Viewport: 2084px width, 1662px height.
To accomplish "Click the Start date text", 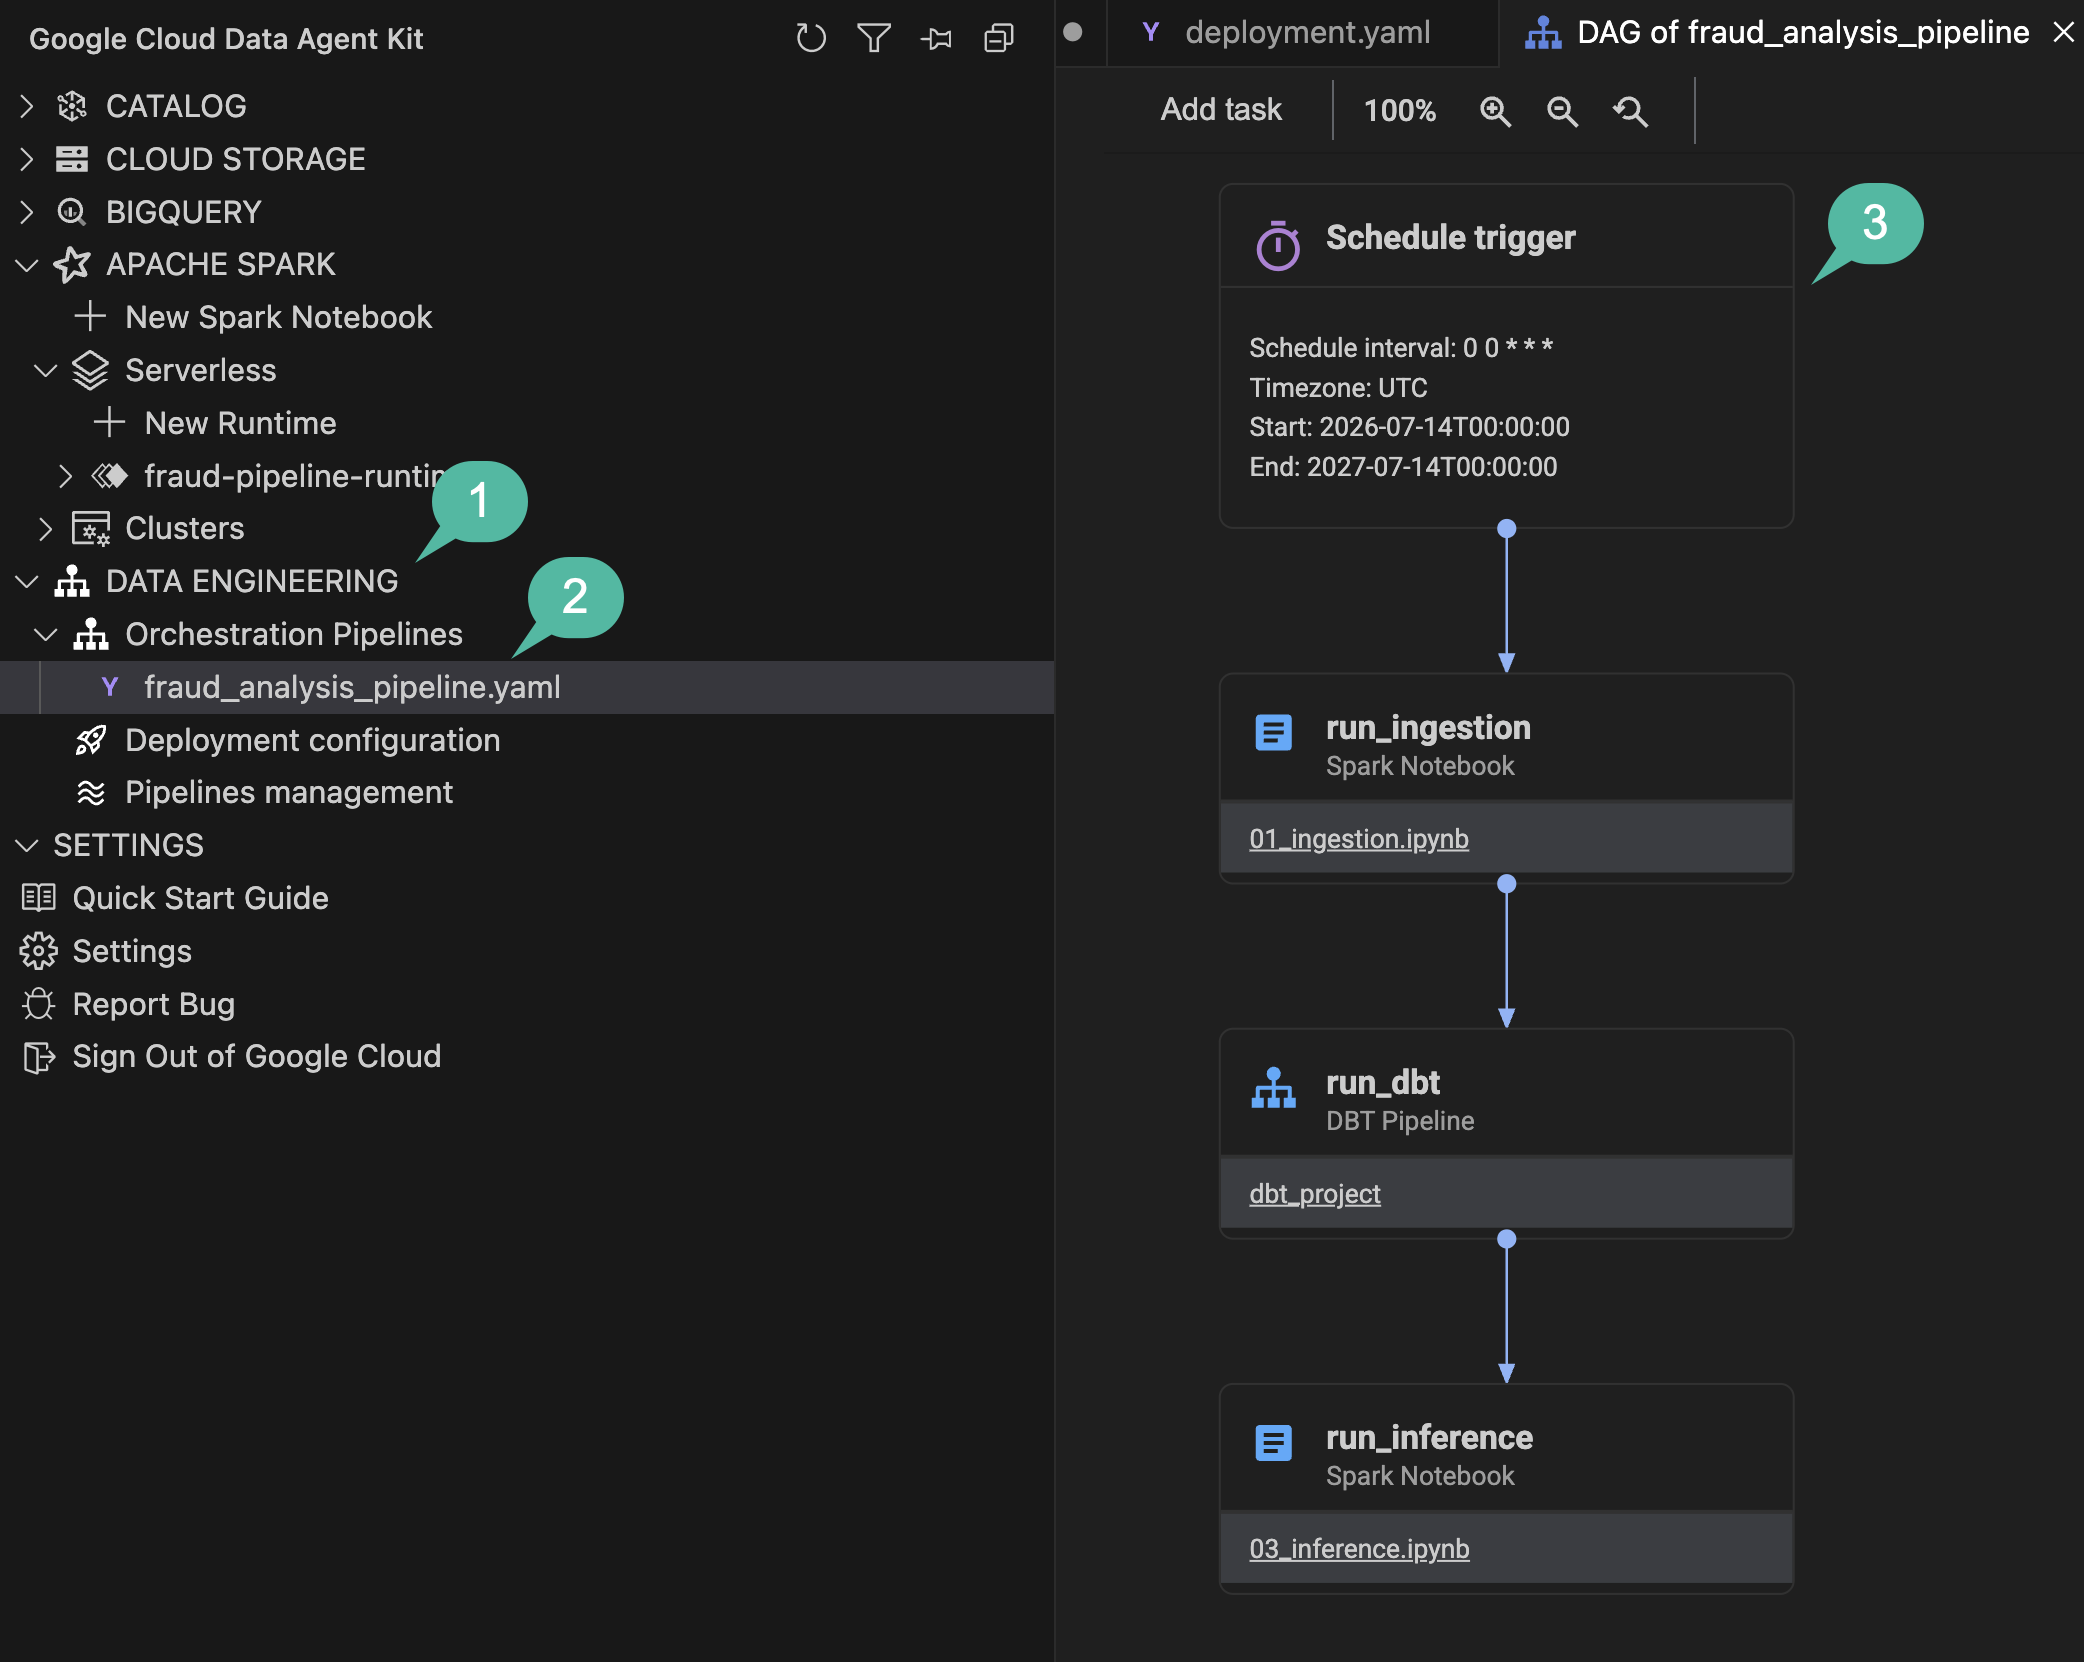I will click(1409, 427).
